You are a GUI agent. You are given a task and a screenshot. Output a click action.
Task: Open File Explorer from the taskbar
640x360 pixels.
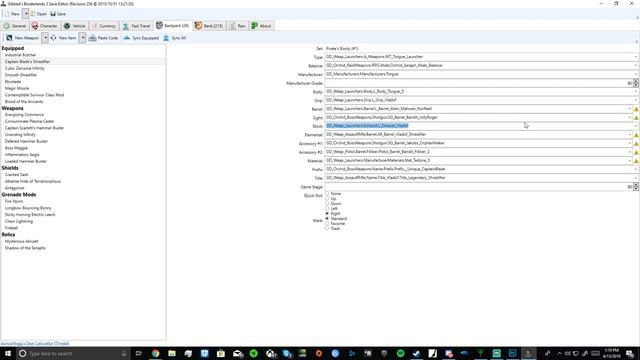172,353
